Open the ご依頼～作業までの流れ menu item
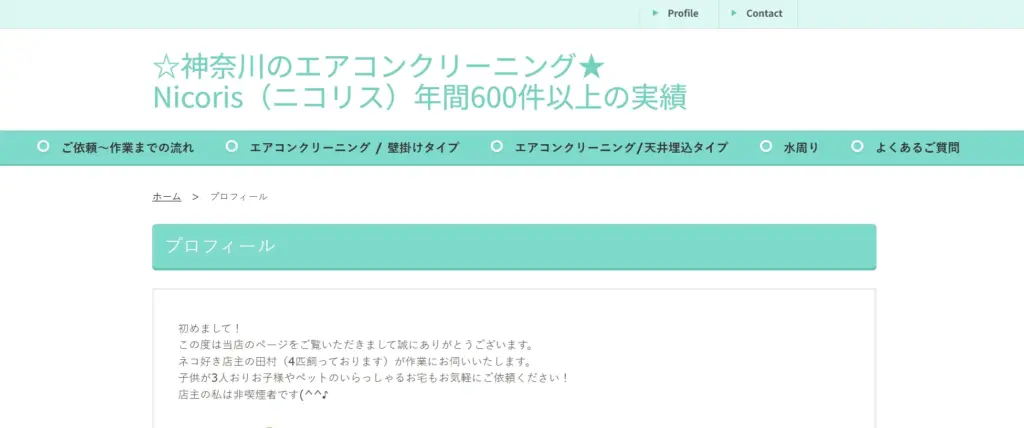The image size is (1024, 428). tap(127, 148)
